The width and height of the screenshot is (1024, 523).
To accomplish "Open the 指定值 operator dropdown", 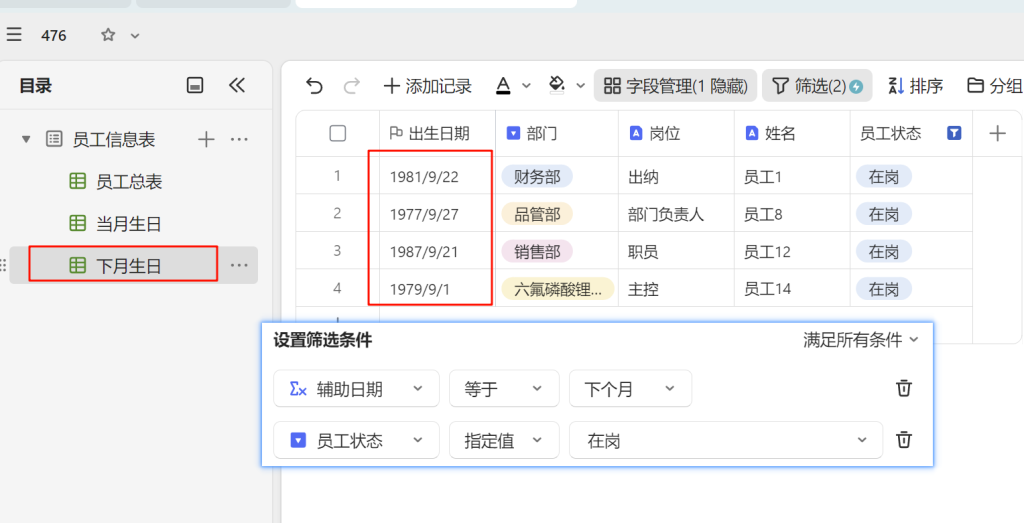I will (x=504, y=440).
